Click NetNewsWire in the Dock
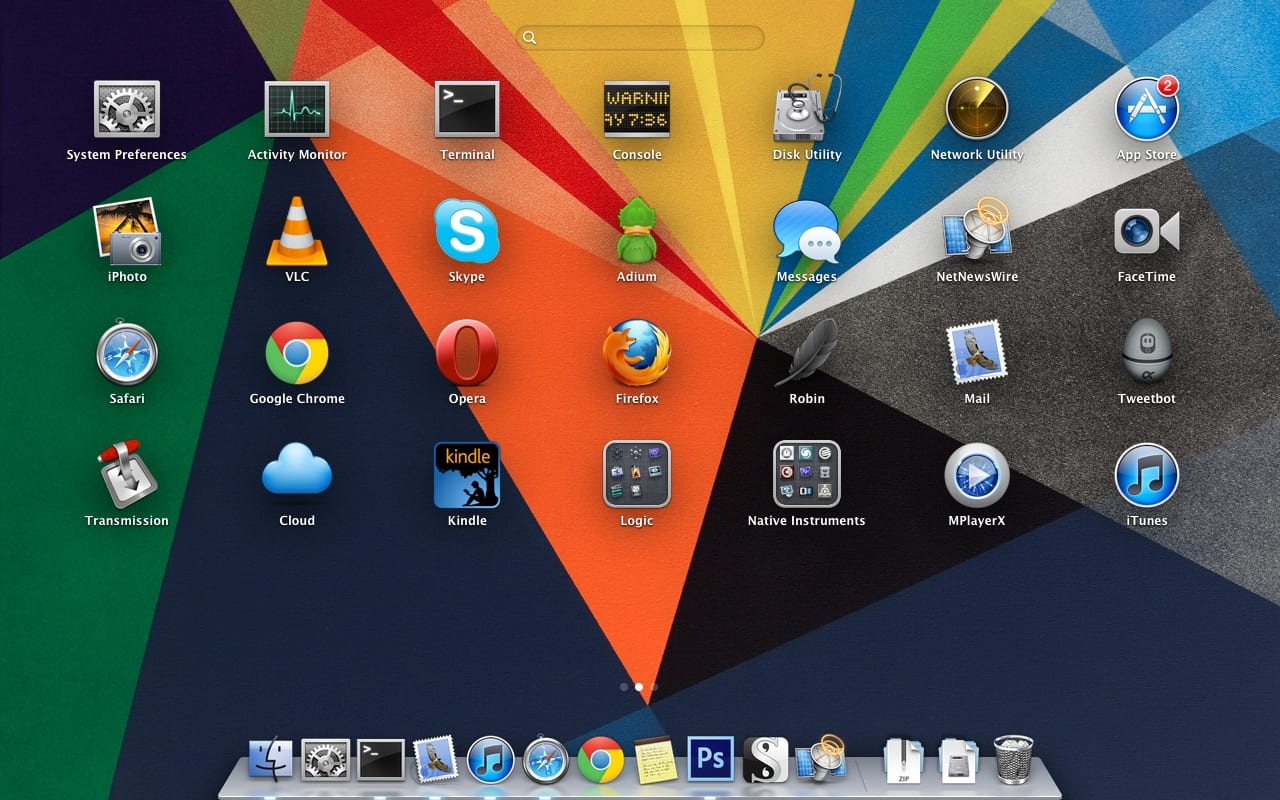This screenshot has height=800, width=1280. coord(820,759)
